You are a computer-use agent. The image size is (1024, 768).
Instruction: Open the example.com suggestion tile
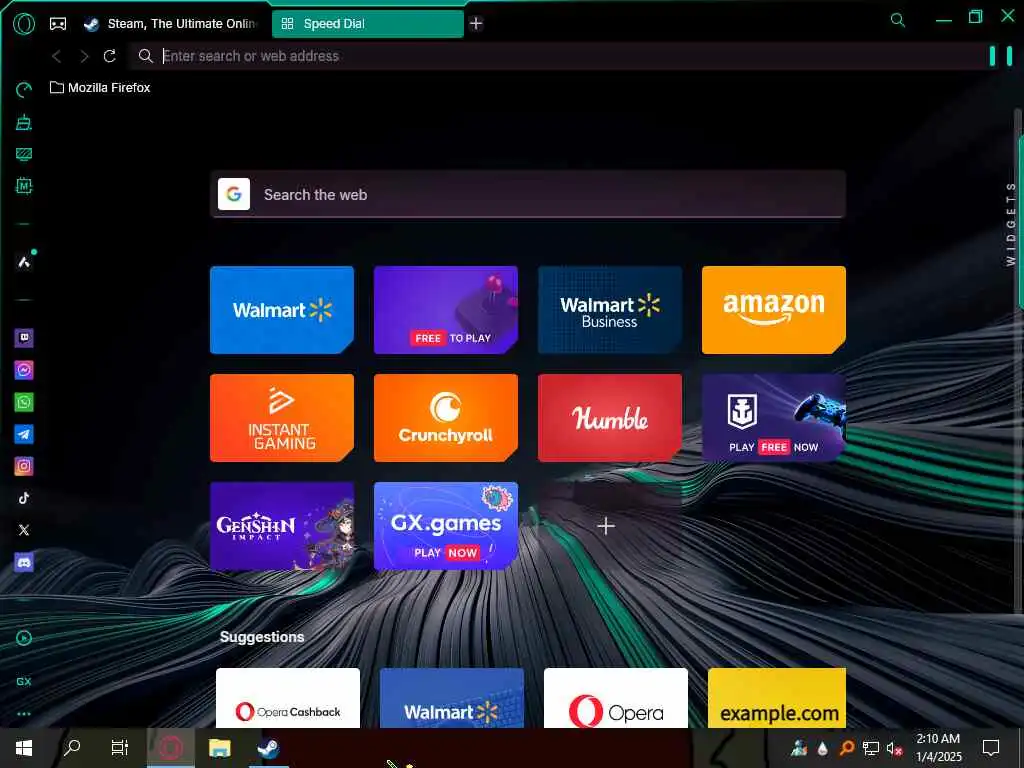pyautogui.click(x=777, y=698)
